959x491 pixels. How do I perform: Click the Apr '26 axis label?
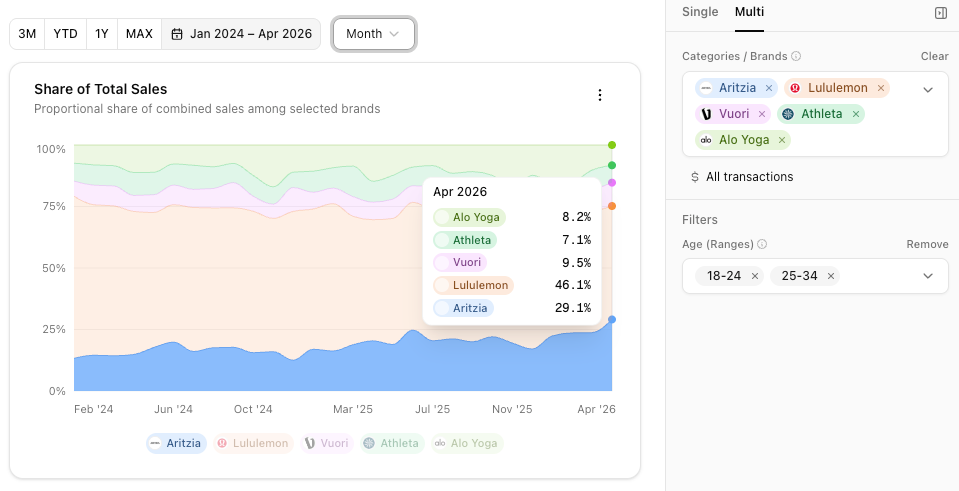(x=596, y=409)
